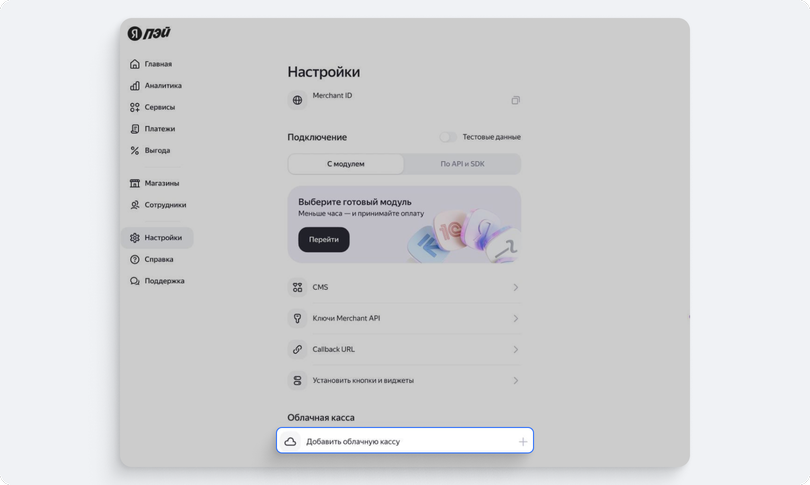The image size is (810, 485).
Task: Open Платежи receipt icon in sidebar
Action: pyautogui.click(x=135, y=129)
